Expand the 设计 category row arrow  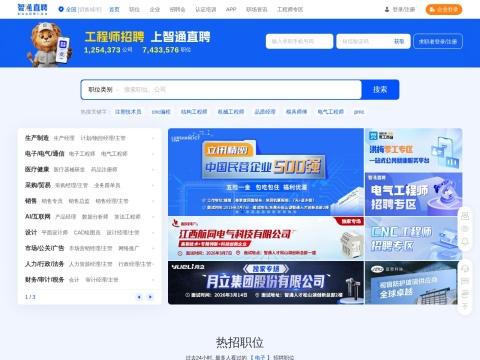pos(153,232)
